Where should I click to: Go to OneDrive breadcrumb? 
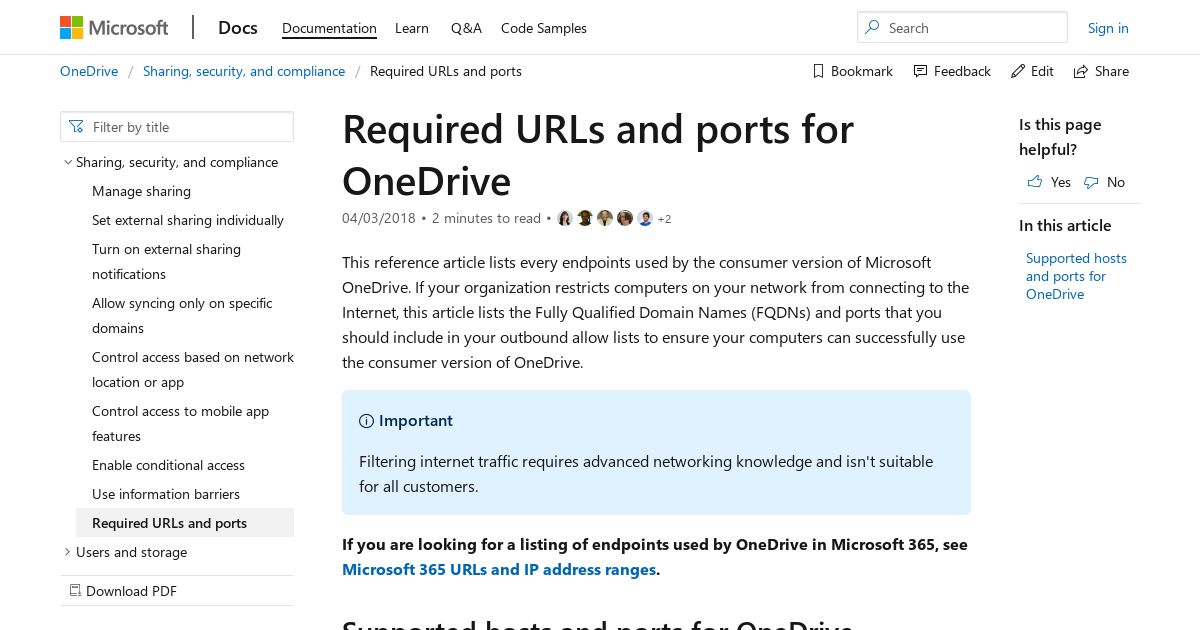coord(89,71)
